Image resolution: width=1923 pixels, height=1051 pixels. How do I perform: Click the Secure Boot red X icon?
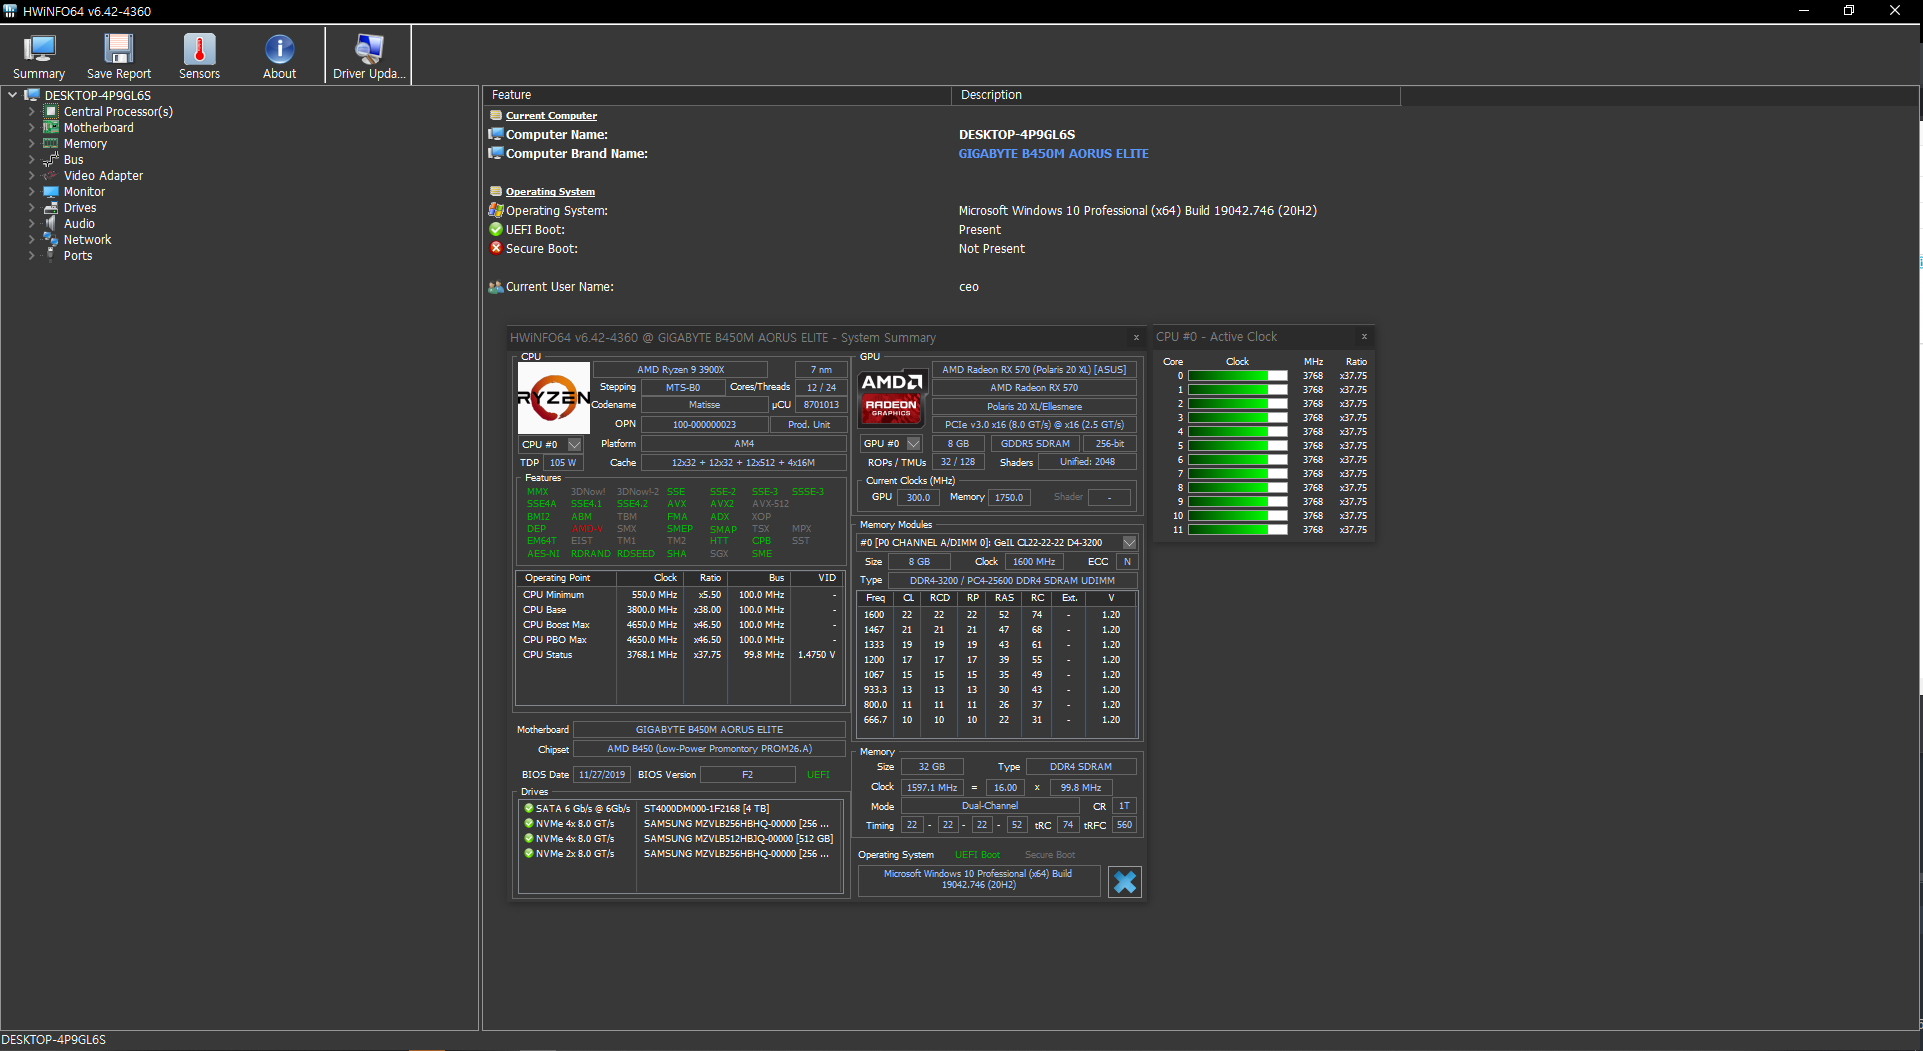(x=495, y=248)
